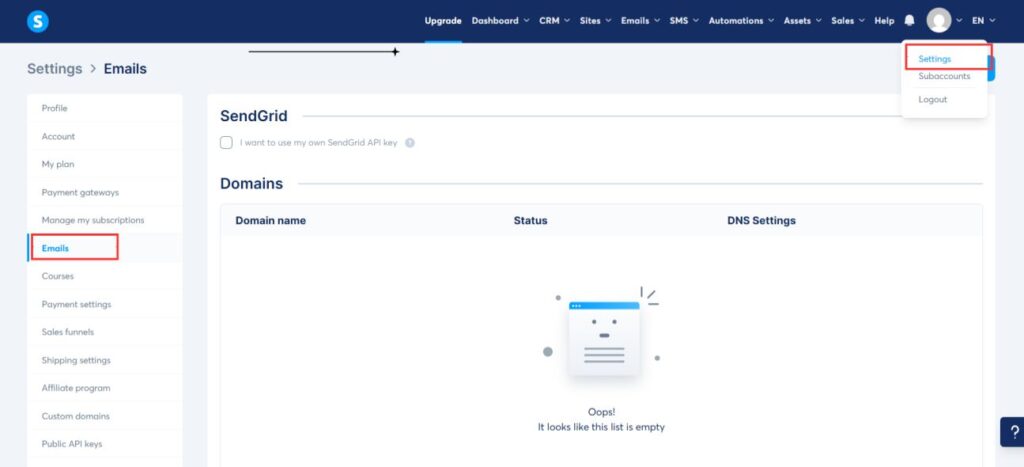Click the SendGrid help question mark icon
1024x467 pixels.
click(410, 143)
